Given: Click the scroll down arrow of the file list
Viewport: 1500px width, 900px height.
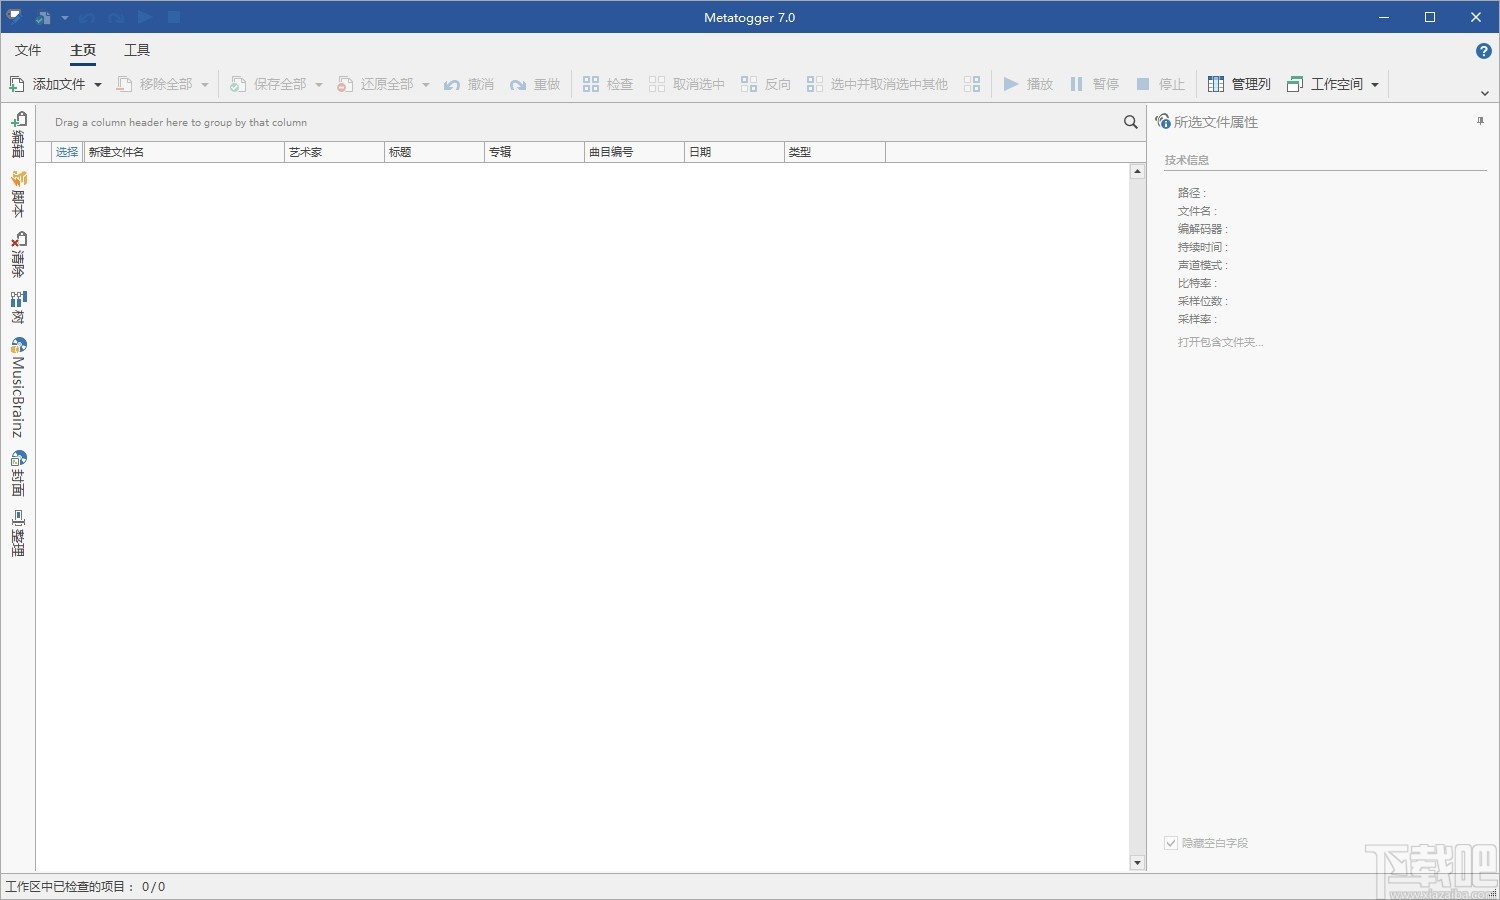Looking at the screenshot, I should [x=1137, y=862].
